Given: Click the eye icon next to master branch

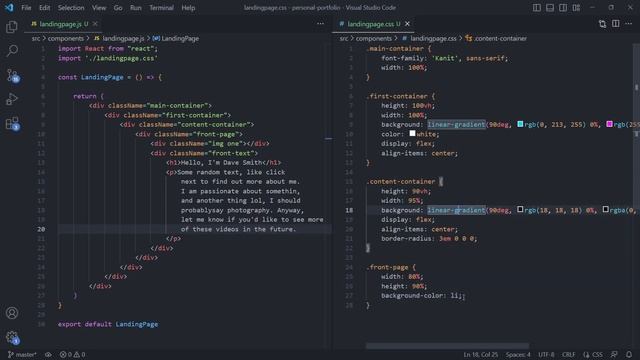Looking at the screenshot, I should [x=48, y=354].
